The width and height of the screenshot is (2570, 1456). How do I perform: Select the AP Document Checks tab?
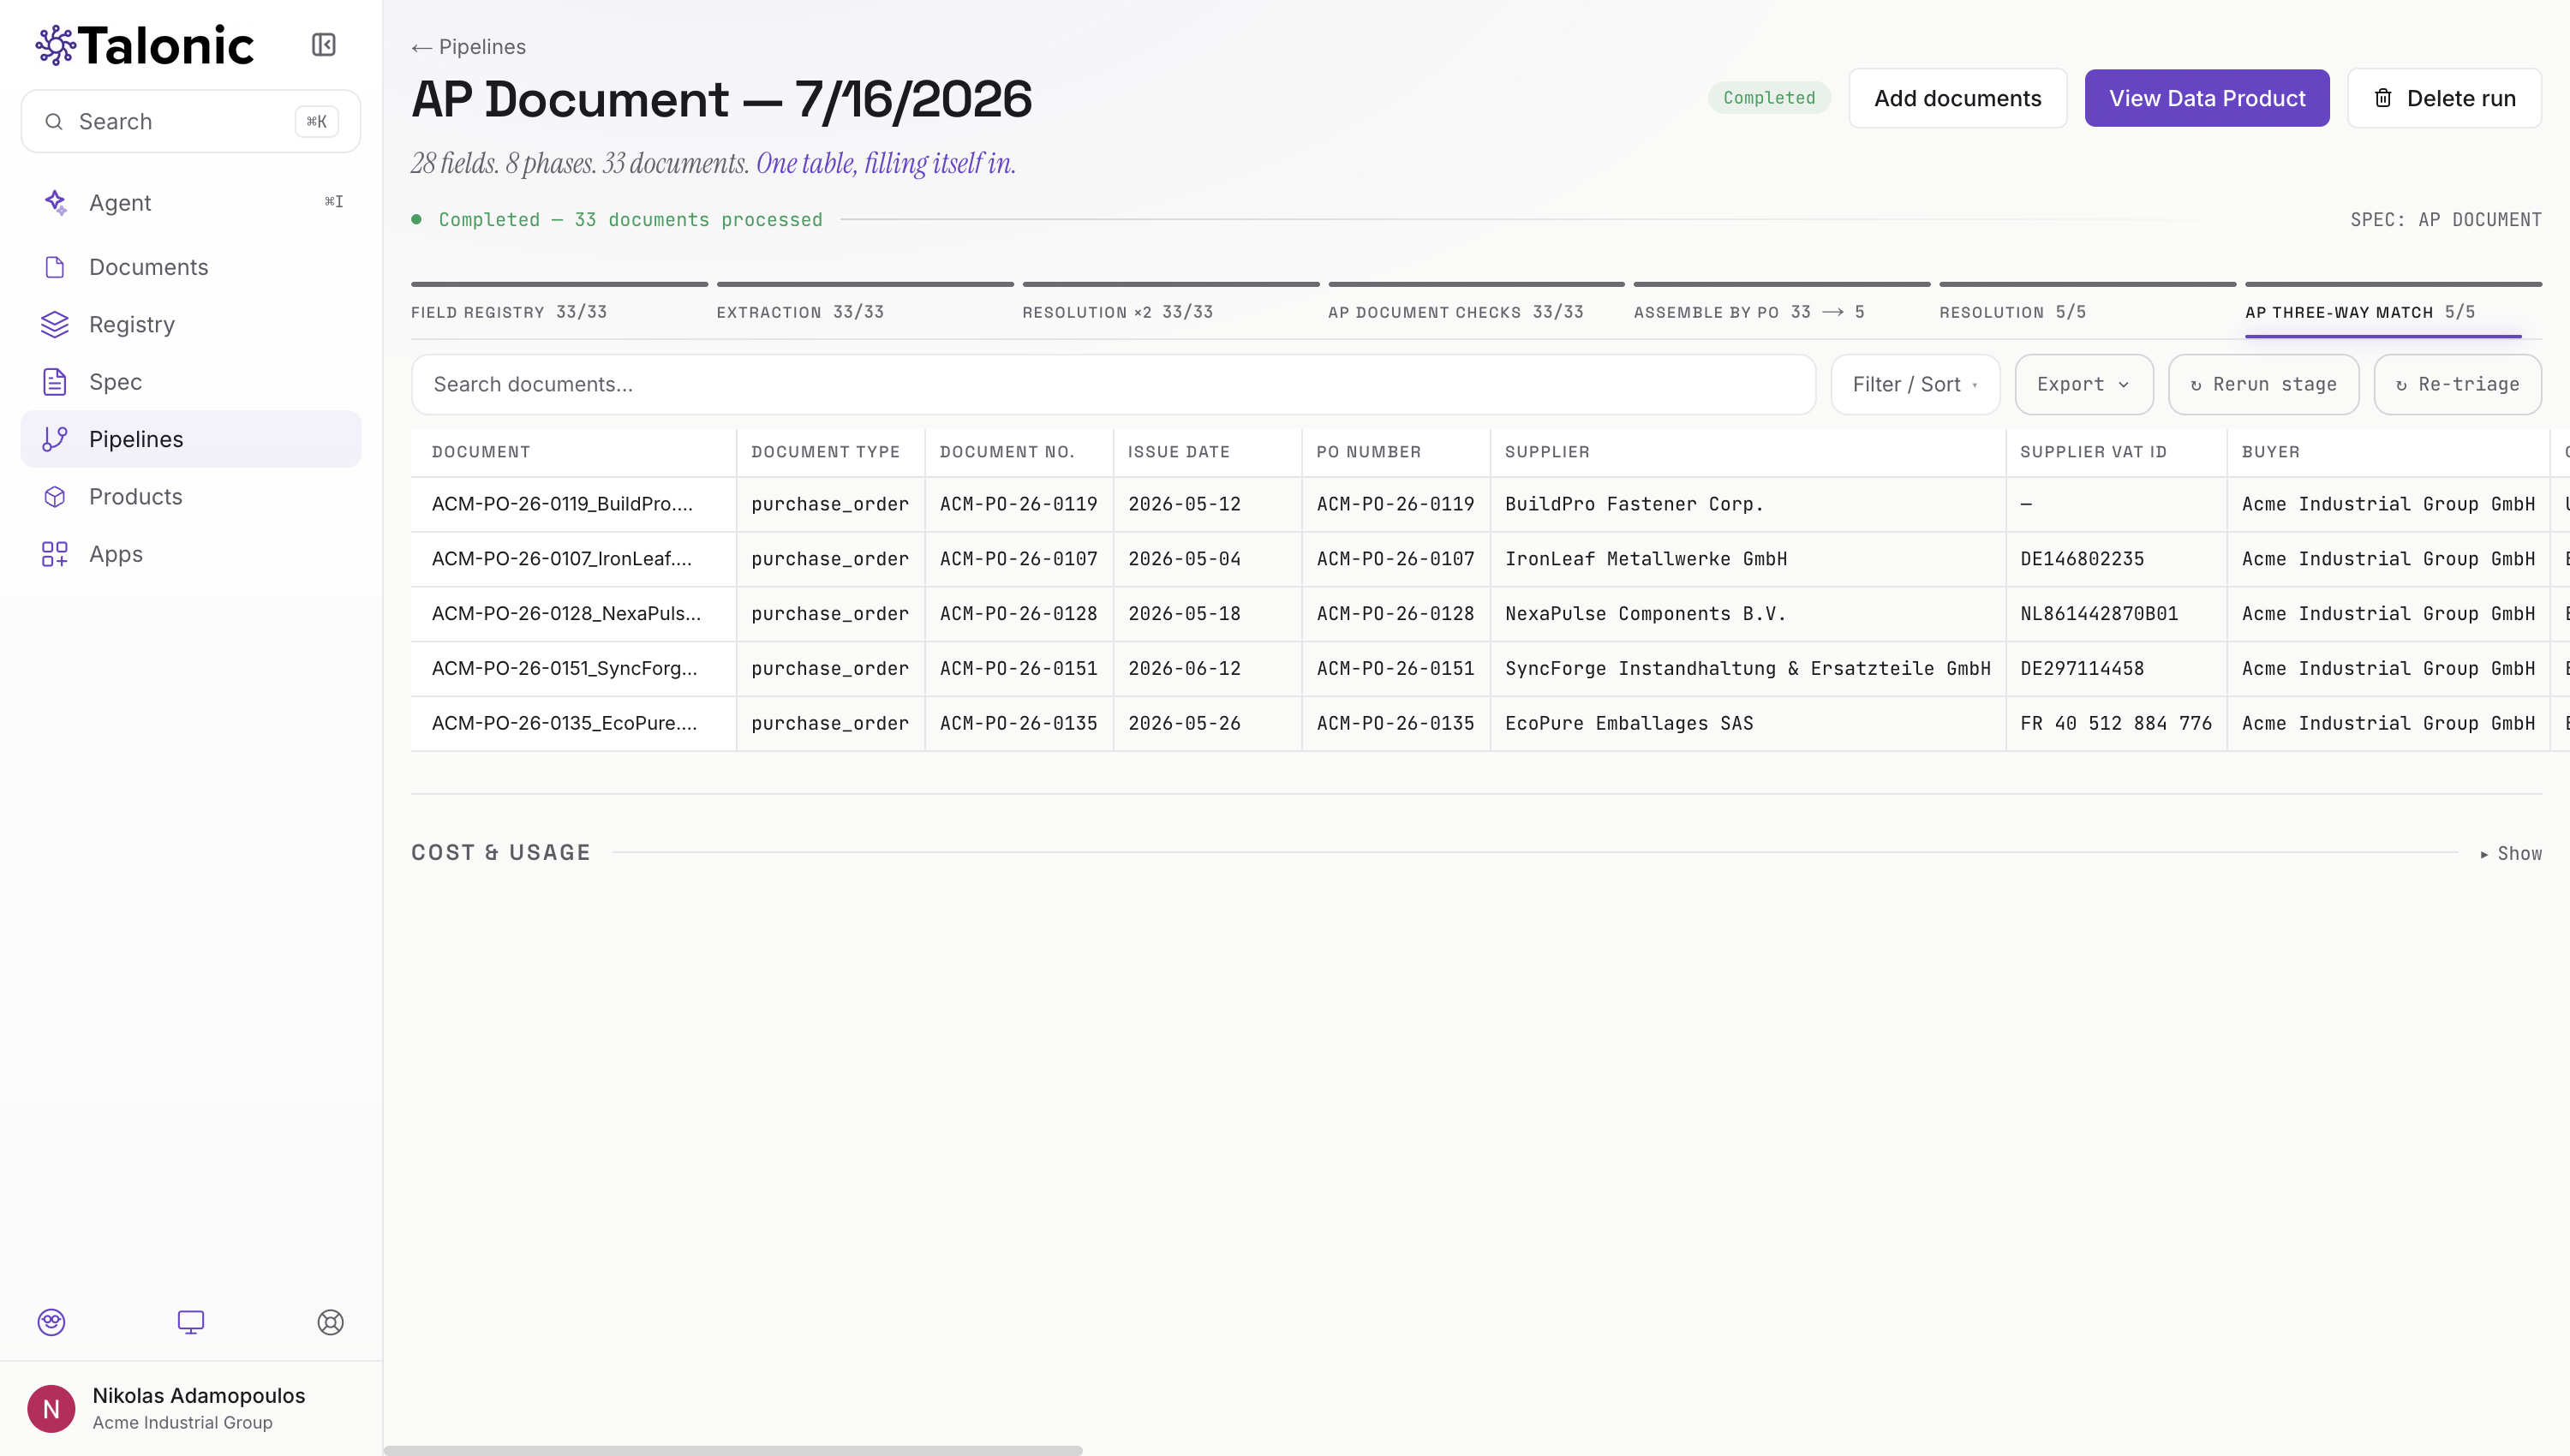[1476, 311]
